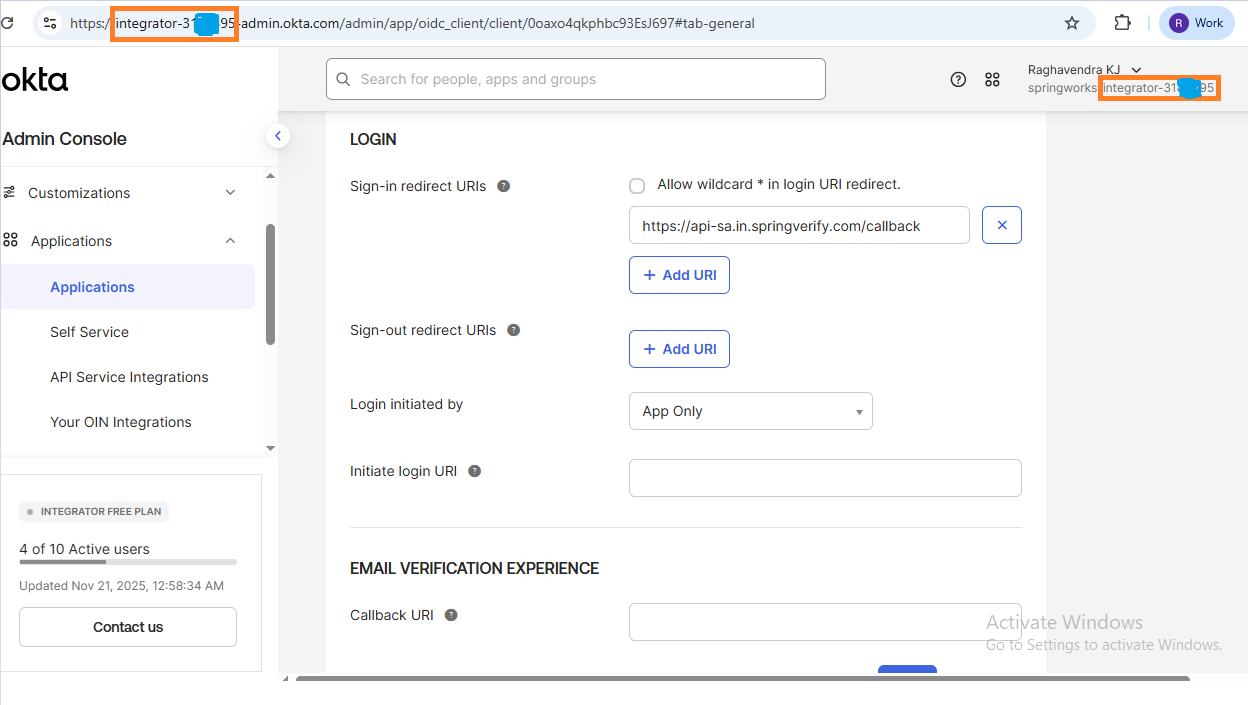This screenshot has height=705, width=1248.
Task: Open API Service Integrations in sidebar
Action: (129, 377)
